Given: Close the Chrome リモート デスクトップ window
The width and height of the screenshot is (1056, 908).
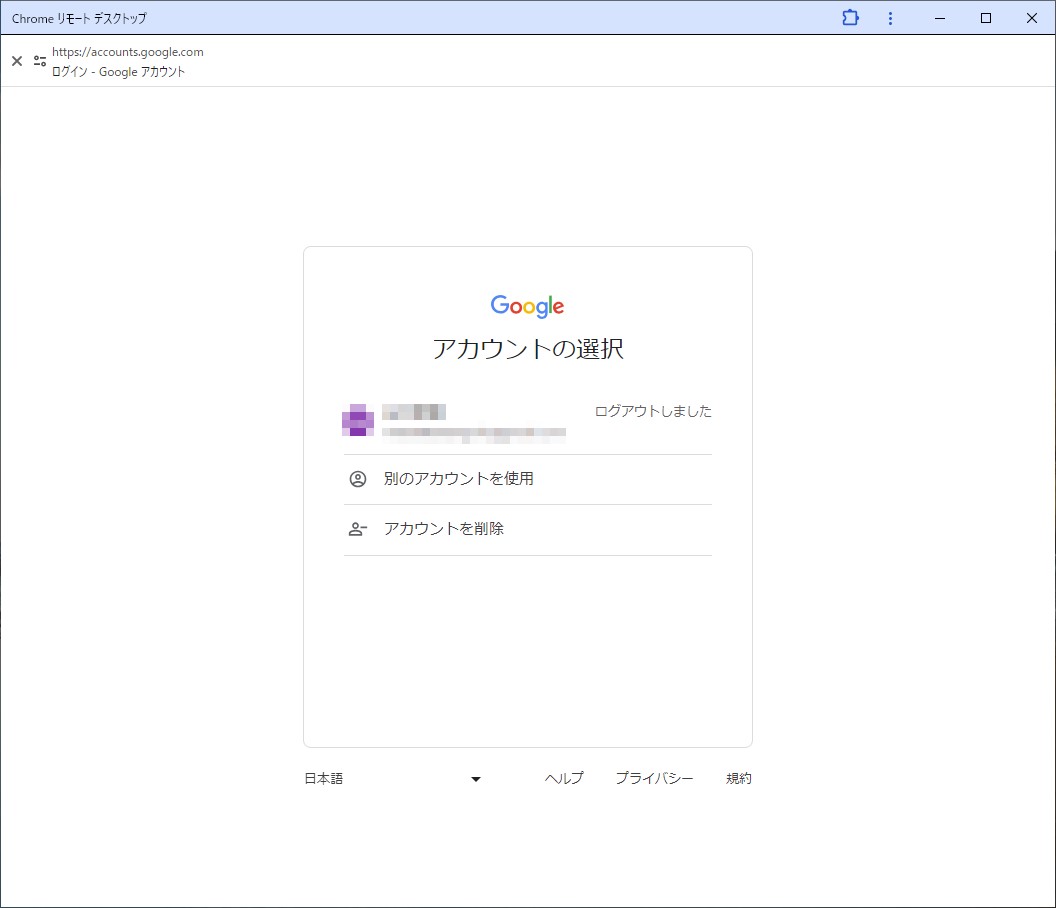Looking at the screenshot, I should click(x=1032, y=18).
